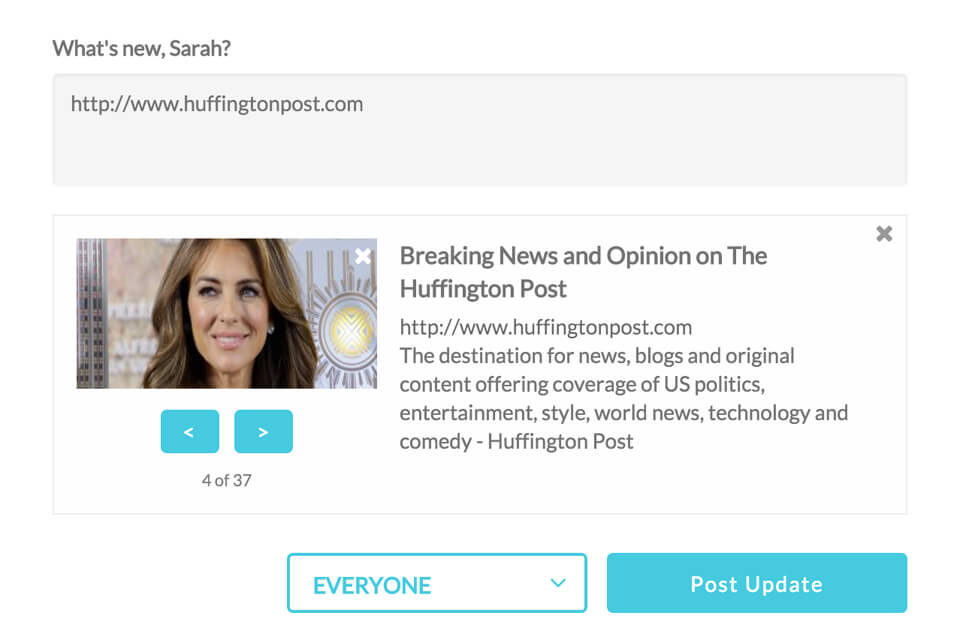This screenshot has width=960, height=640.
Task: Click the huffingtonpost.com URL in preview card
Action: tap(545, 327)
